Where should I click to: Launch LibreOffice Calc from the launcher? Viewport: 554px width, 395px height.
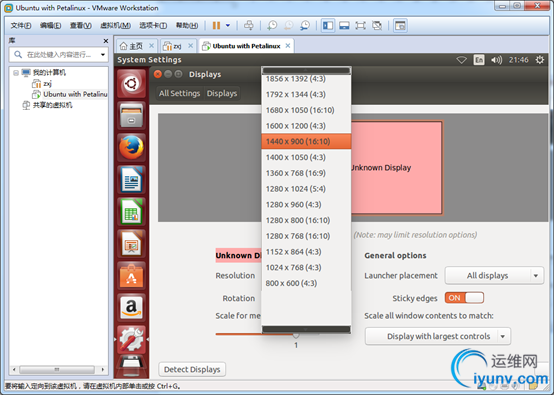pos(131,212)
